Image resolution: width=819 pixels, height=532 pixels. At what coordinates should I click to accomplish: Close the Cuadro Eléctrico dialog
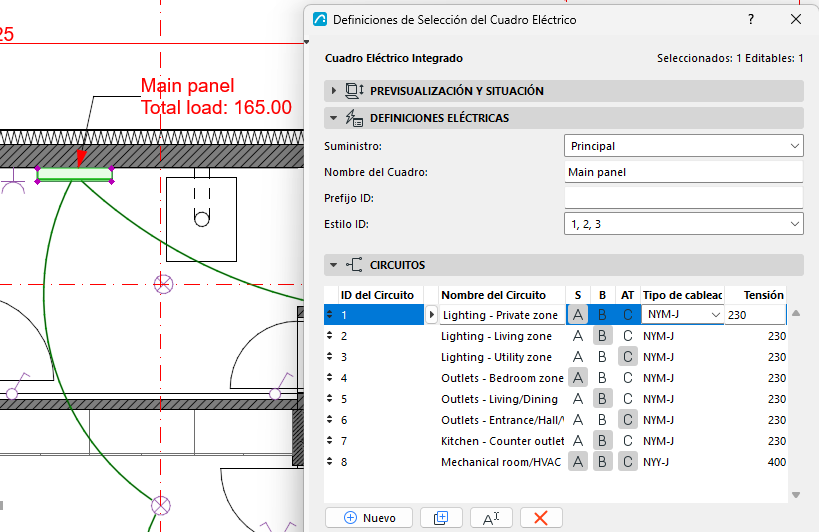pyautogui.click(x=795, y=19)
